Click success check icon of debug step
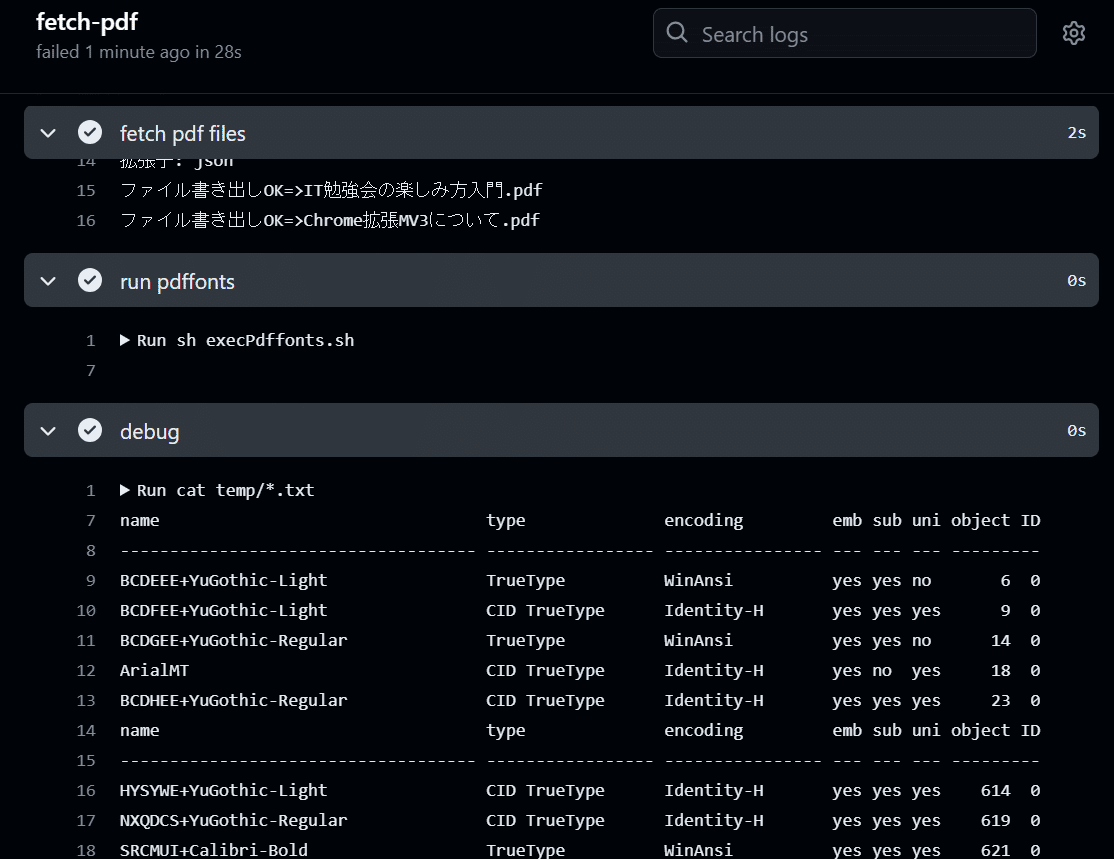The width and height of the screenshot is (1114, 859). [x=90, y=430]
